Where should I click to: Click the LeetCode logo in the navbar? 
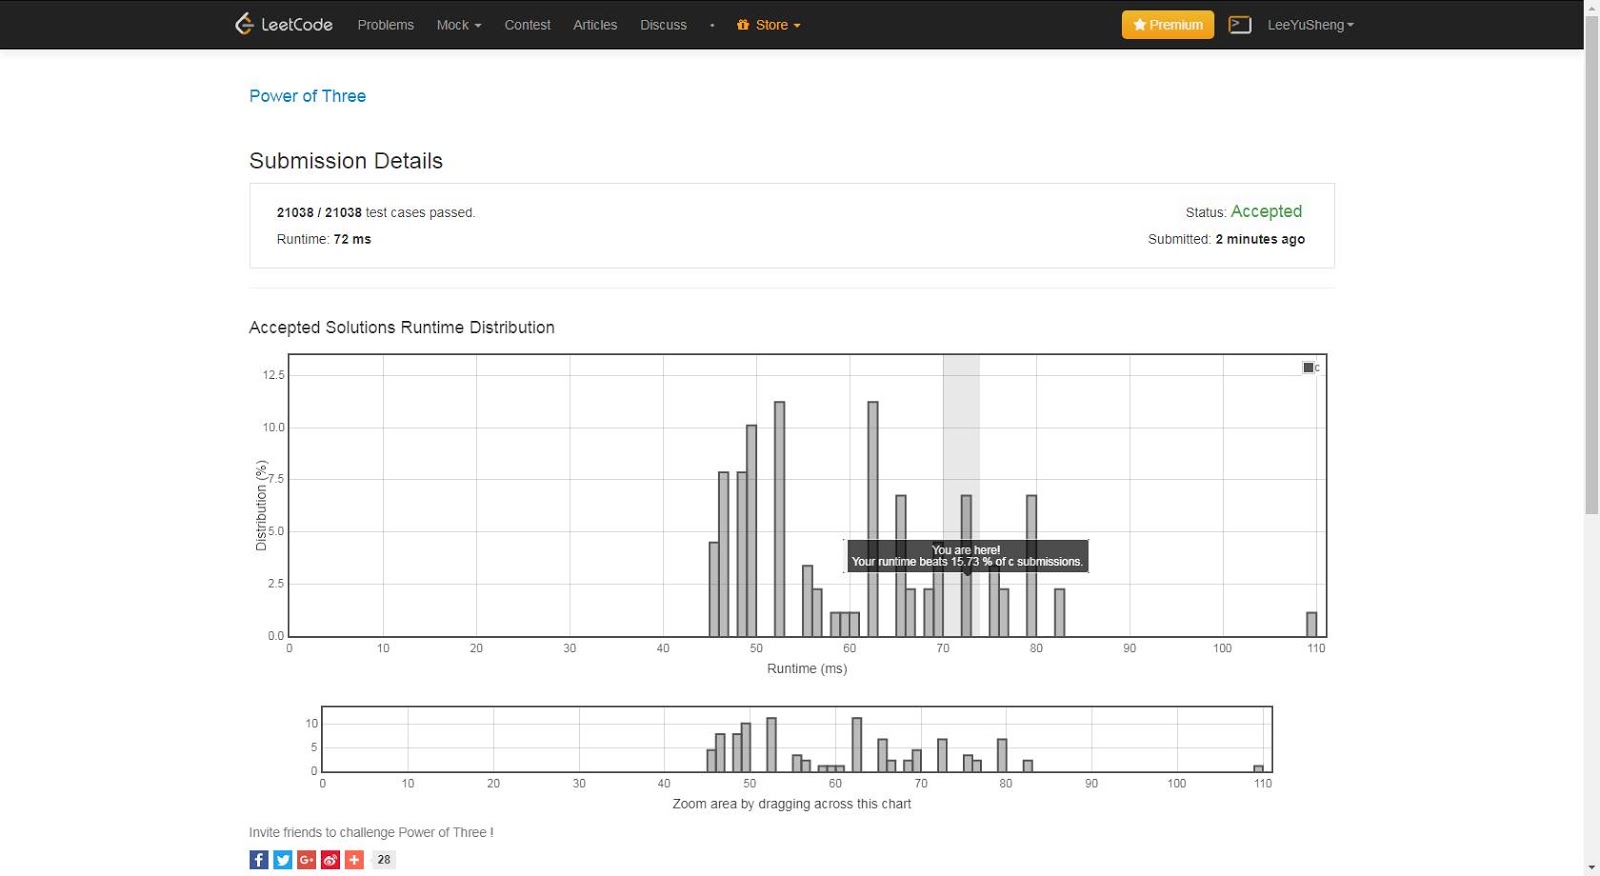(283, 25)
